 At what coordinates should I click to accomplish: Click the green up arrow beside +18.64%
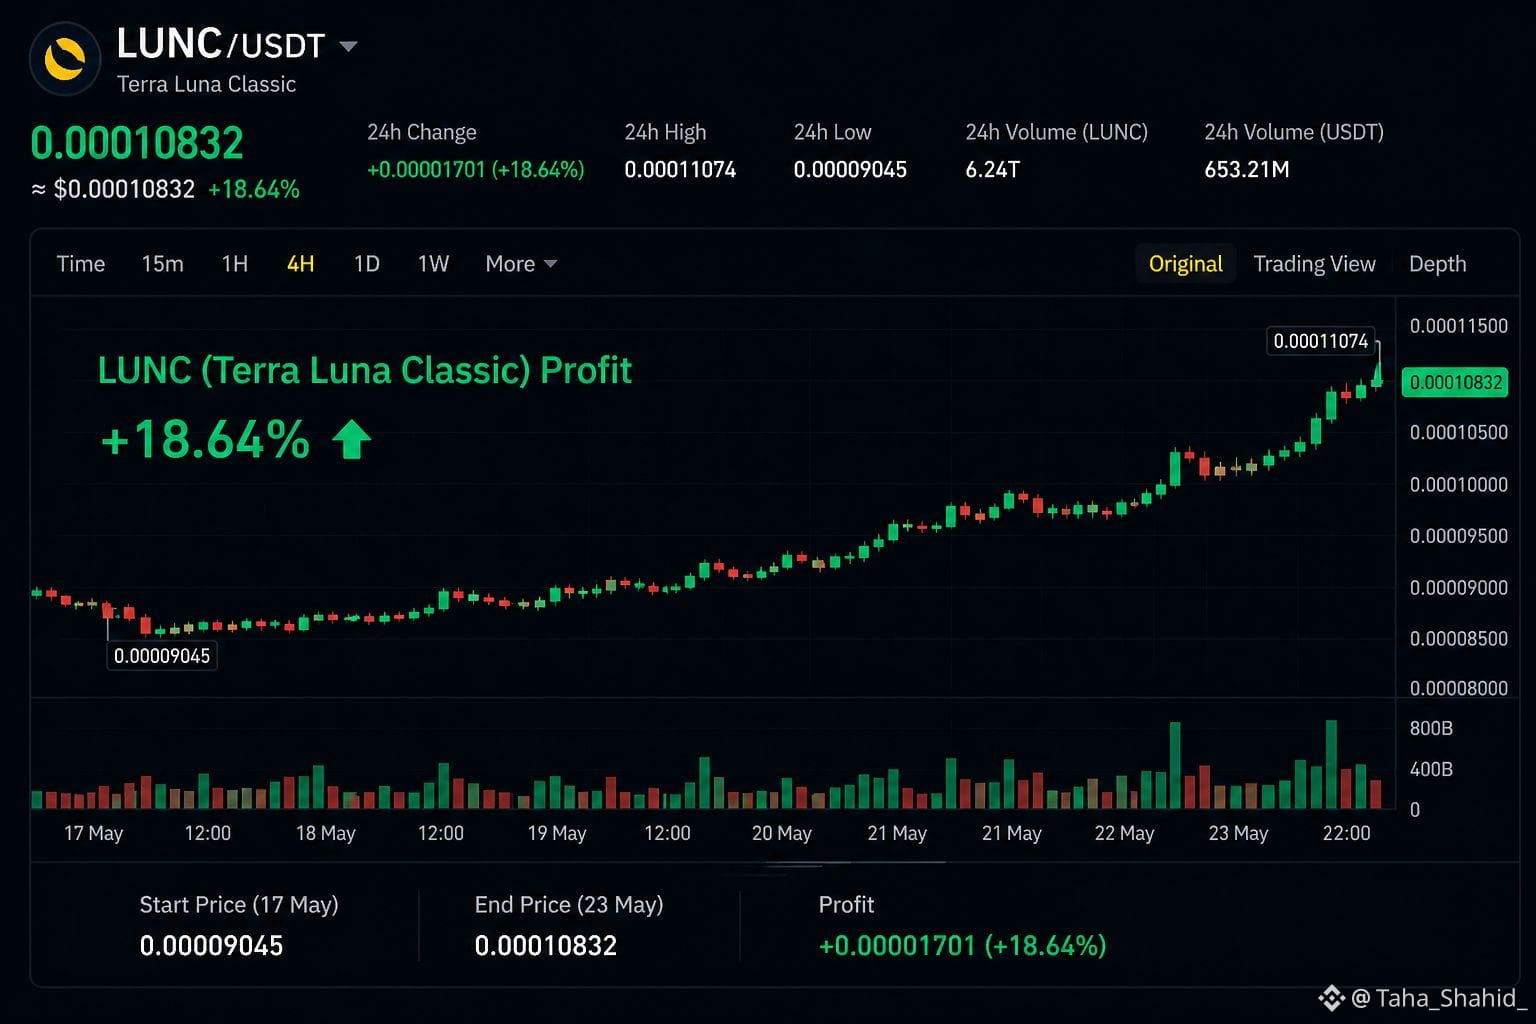pyautogui.click(x=351, y=439)
